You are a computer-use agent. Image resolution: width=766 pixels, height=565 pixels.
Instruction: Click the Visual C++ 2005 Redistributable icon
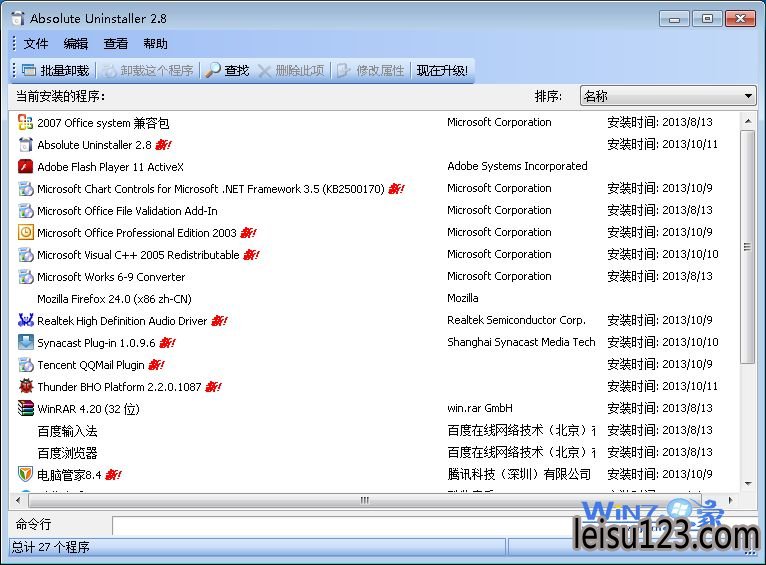(x=25, y=254)
